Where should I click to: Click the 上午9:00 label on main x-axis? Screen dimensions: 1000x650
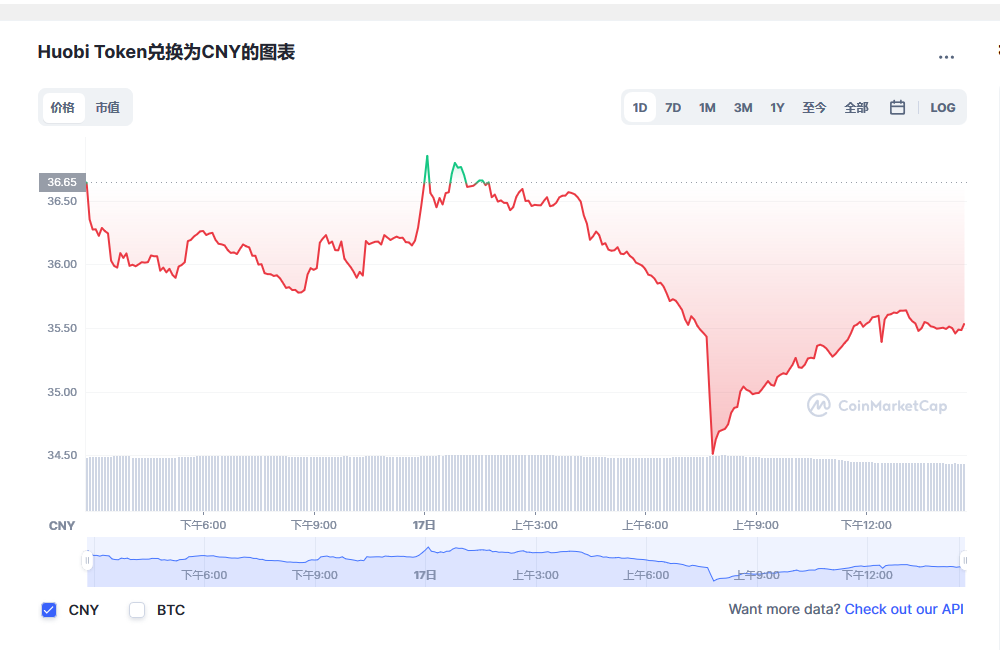point(756,525)
